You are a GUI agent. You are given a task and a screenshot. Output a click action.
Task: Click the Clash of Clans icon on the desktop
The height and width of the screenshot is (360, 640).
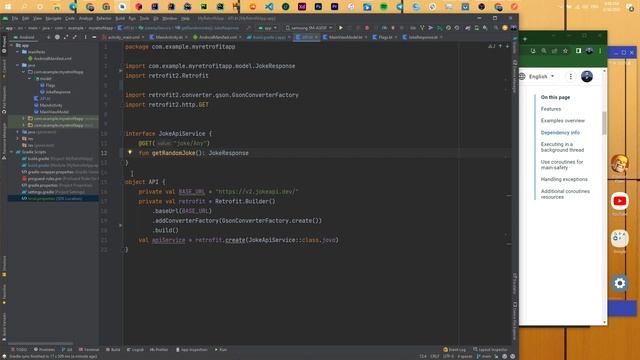(x=620, y=164)
